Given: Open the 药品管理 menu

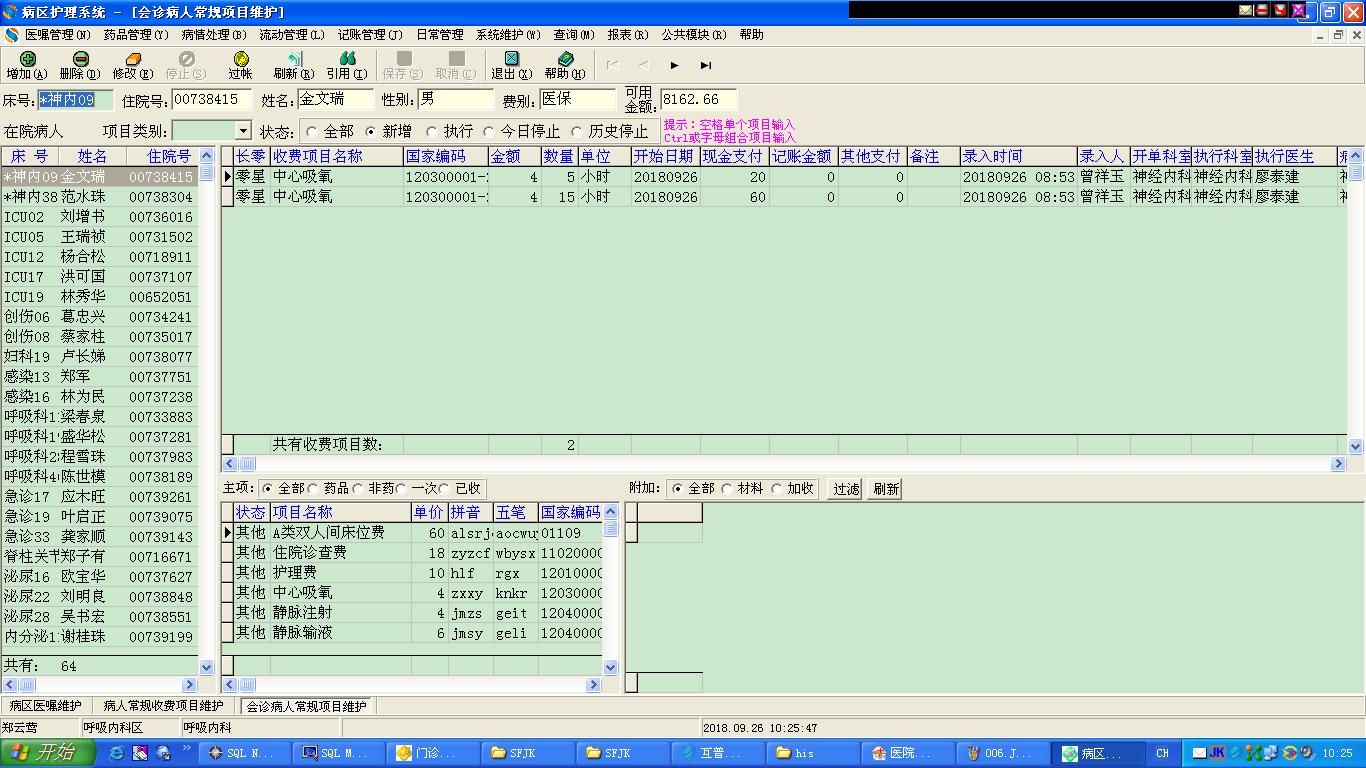Looking at the screenshot, I should 136,35.
